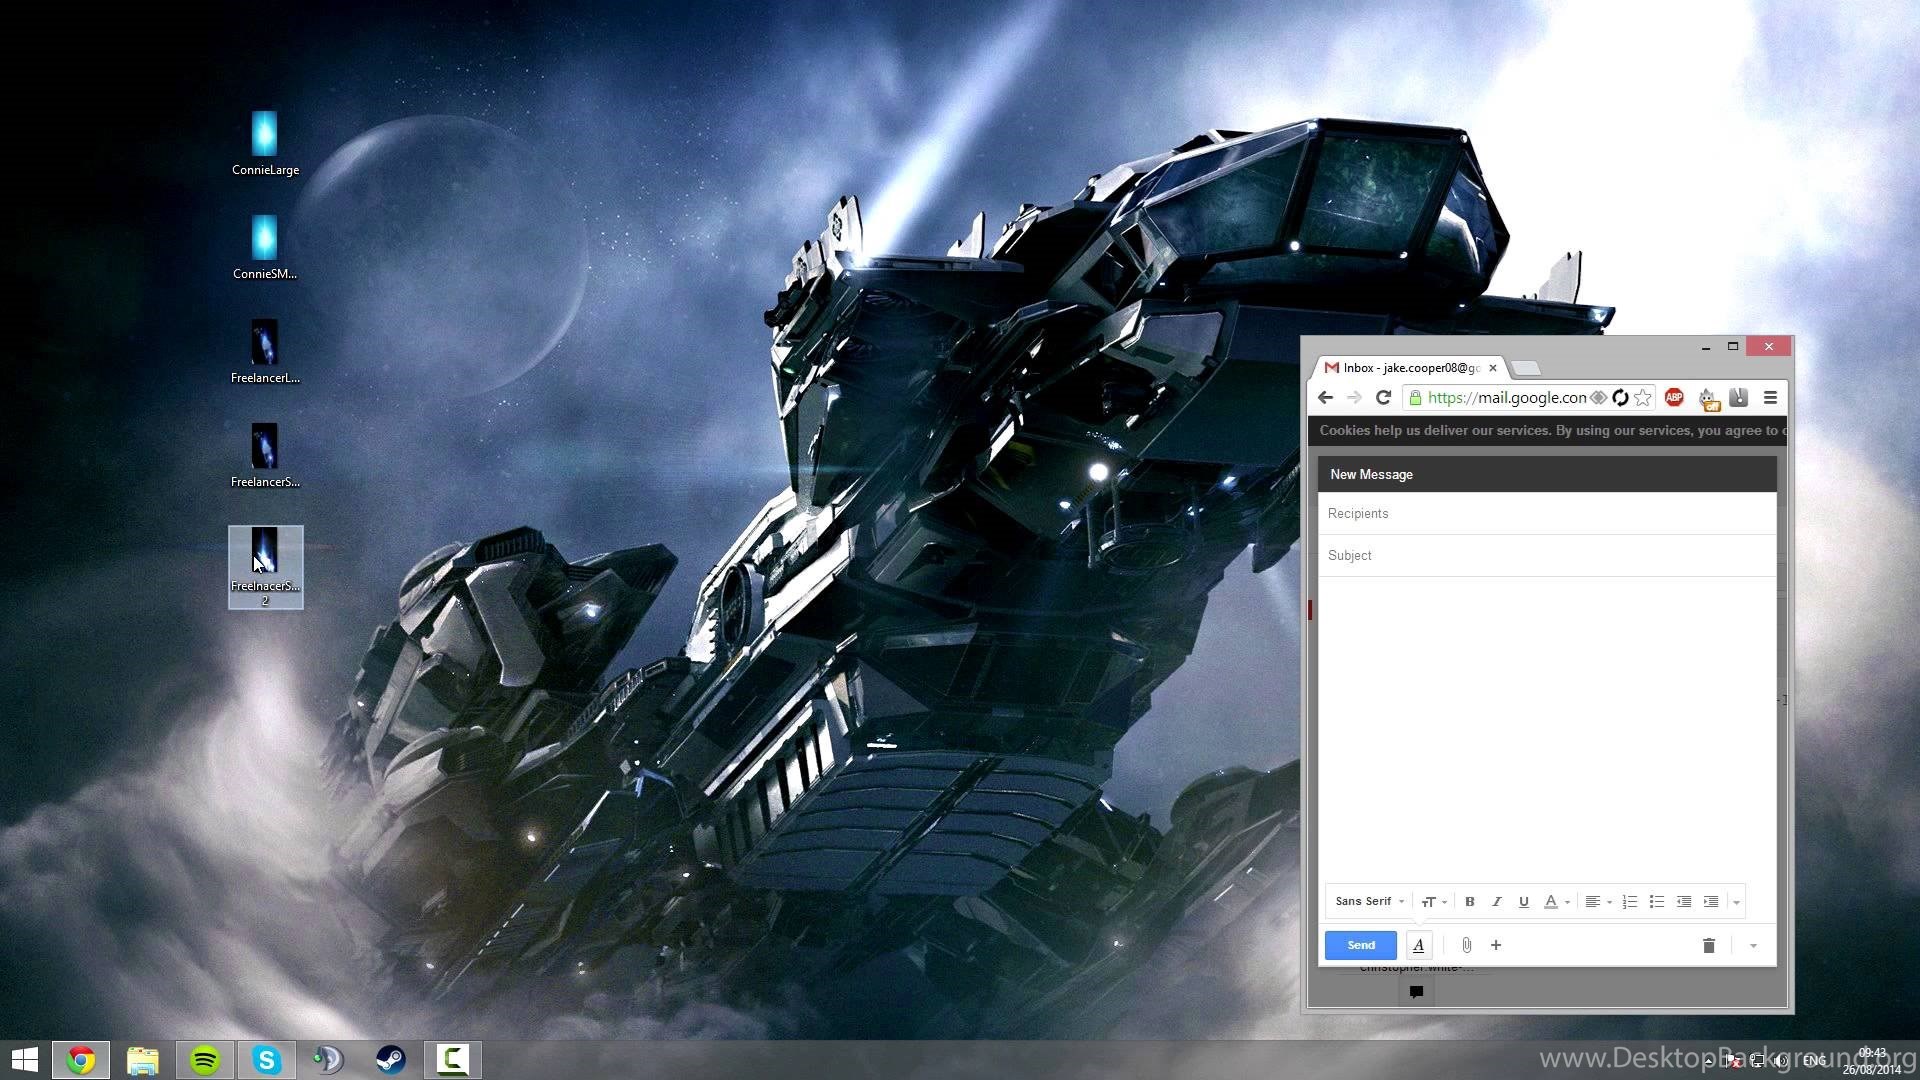The image size is (1920, 1080).
Task: Reload the Gmail page
Action: tap(1383, 397)
